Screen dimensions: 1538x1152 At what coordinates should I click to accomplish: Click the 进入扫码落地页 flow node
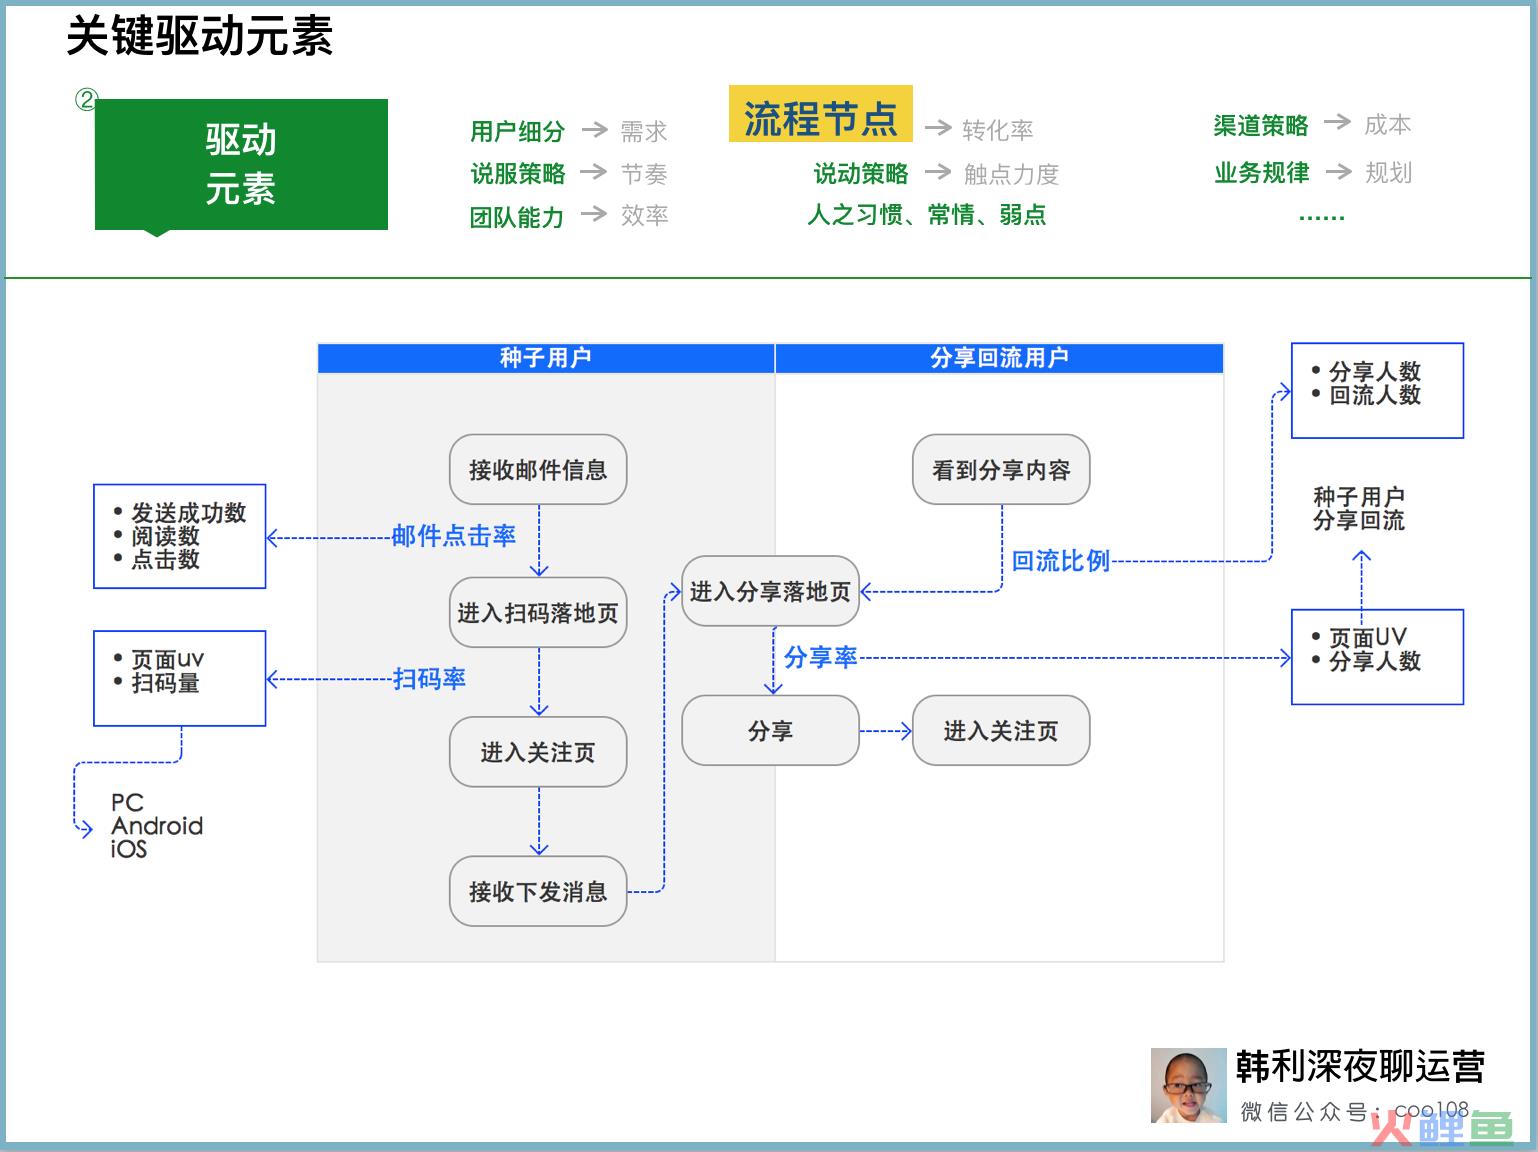pos(538,613)
